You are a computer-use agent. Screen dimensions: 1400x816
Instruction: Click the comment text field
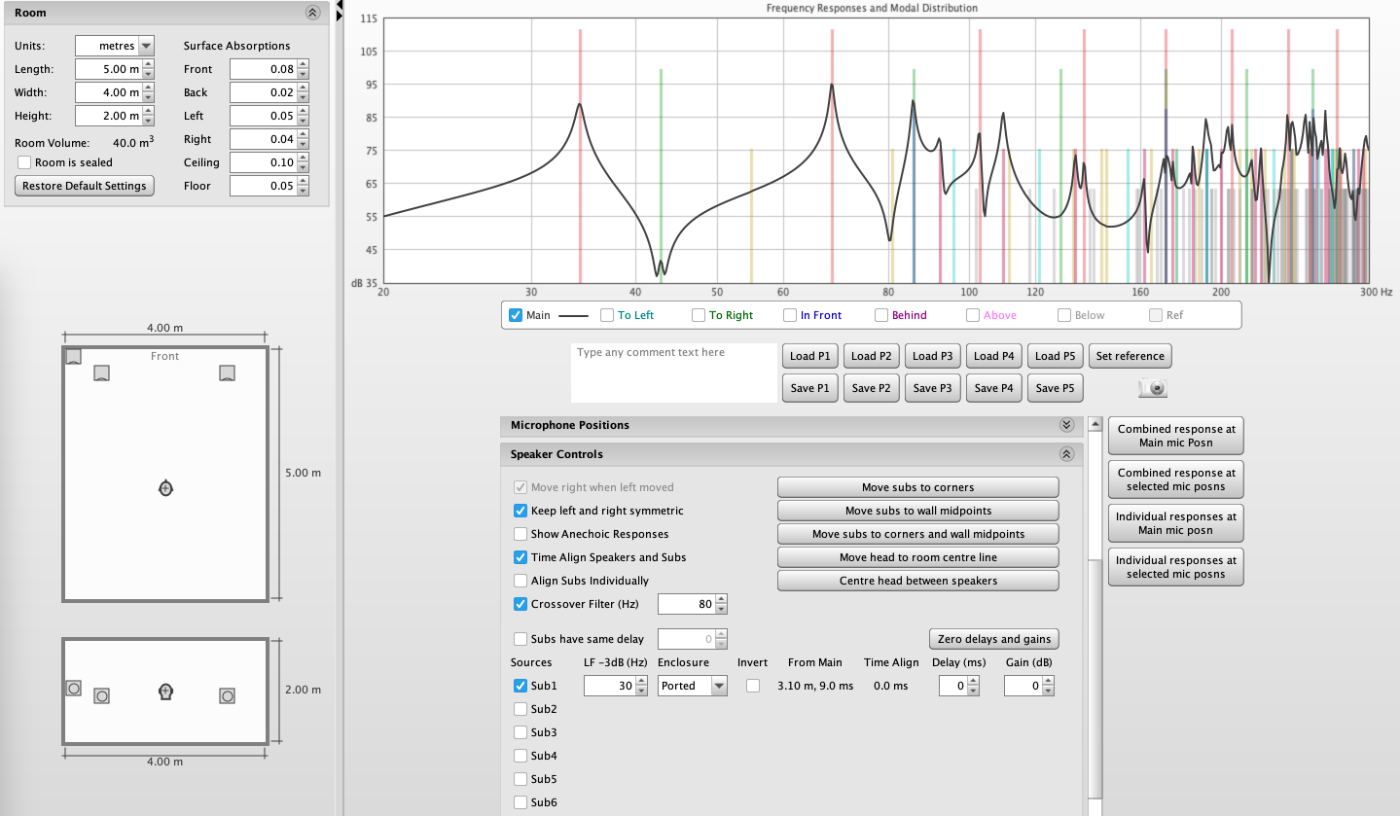tap(673, 373)
